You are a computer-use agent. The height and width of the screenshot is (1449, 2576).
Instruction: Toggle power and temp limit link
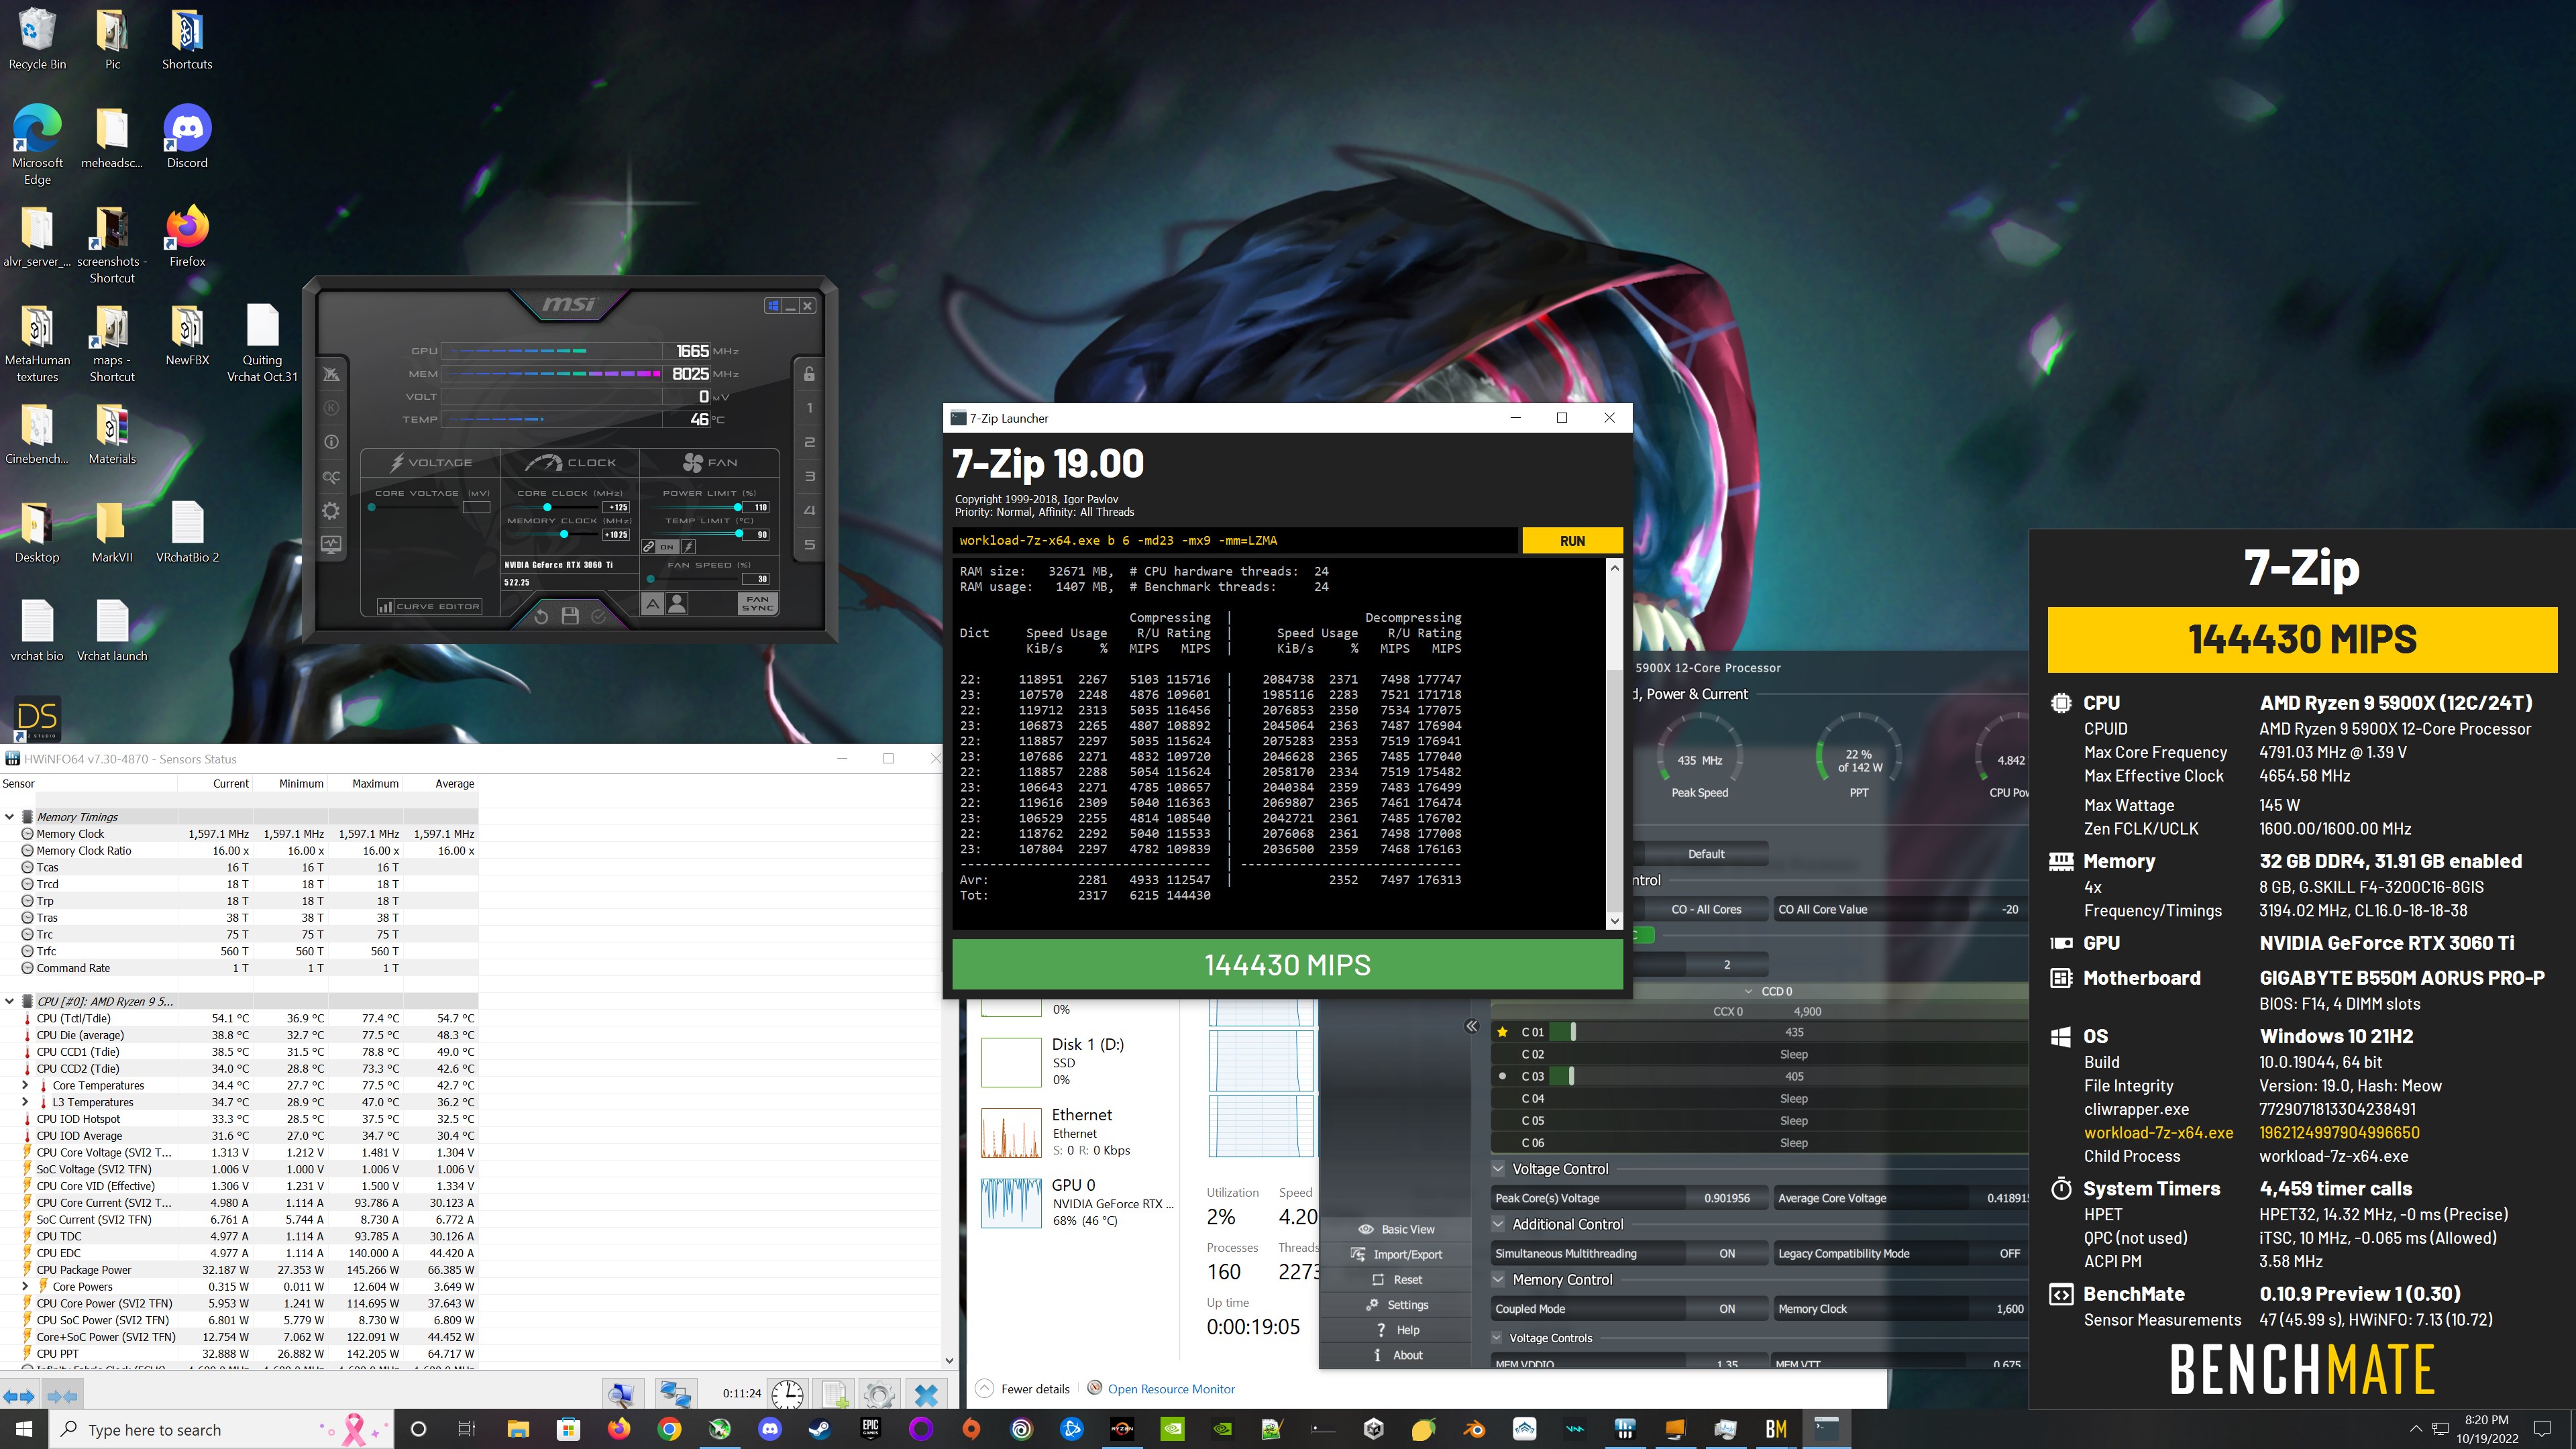(648, 547)
